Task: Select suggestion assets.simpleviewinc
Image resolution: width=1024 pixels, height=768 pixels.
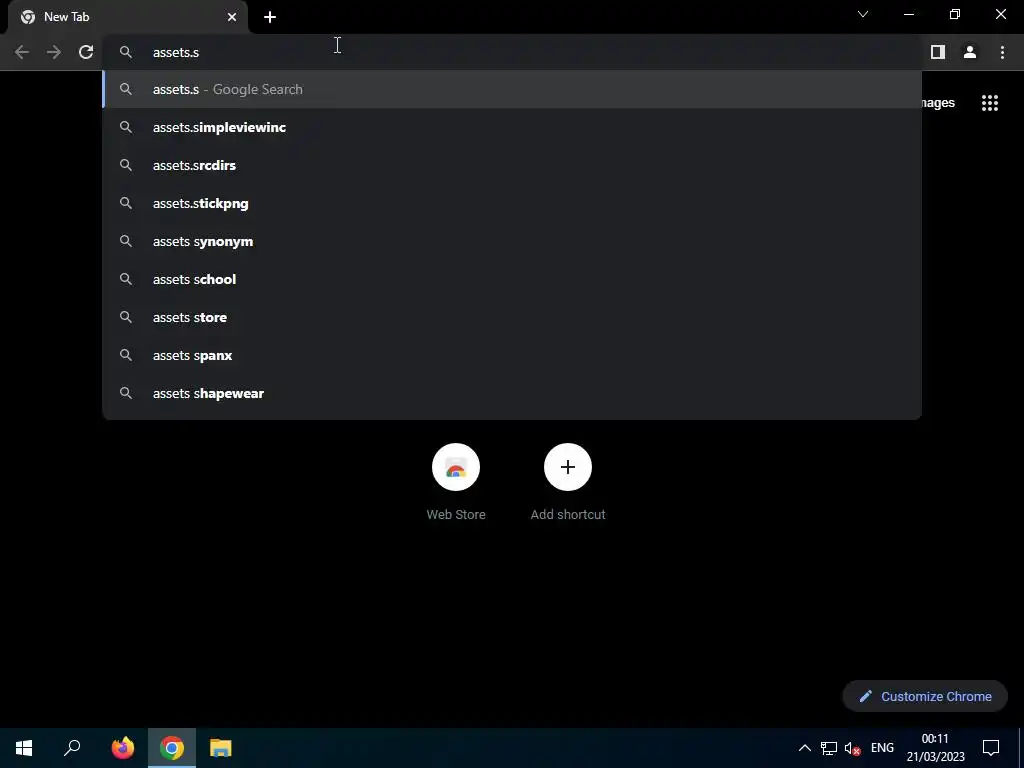Action: 512,127
